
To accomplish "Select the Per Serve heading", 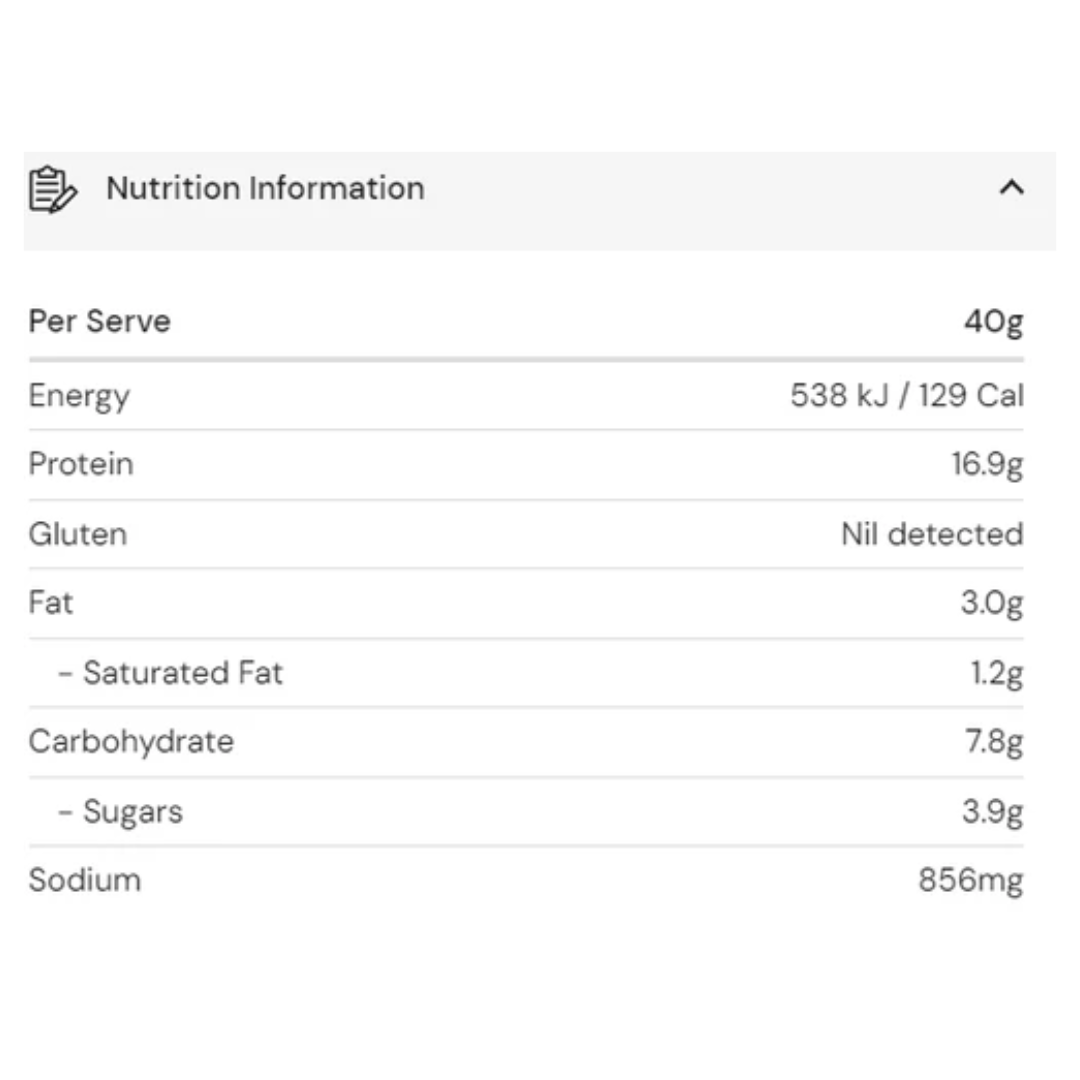I will click(99, 321).
